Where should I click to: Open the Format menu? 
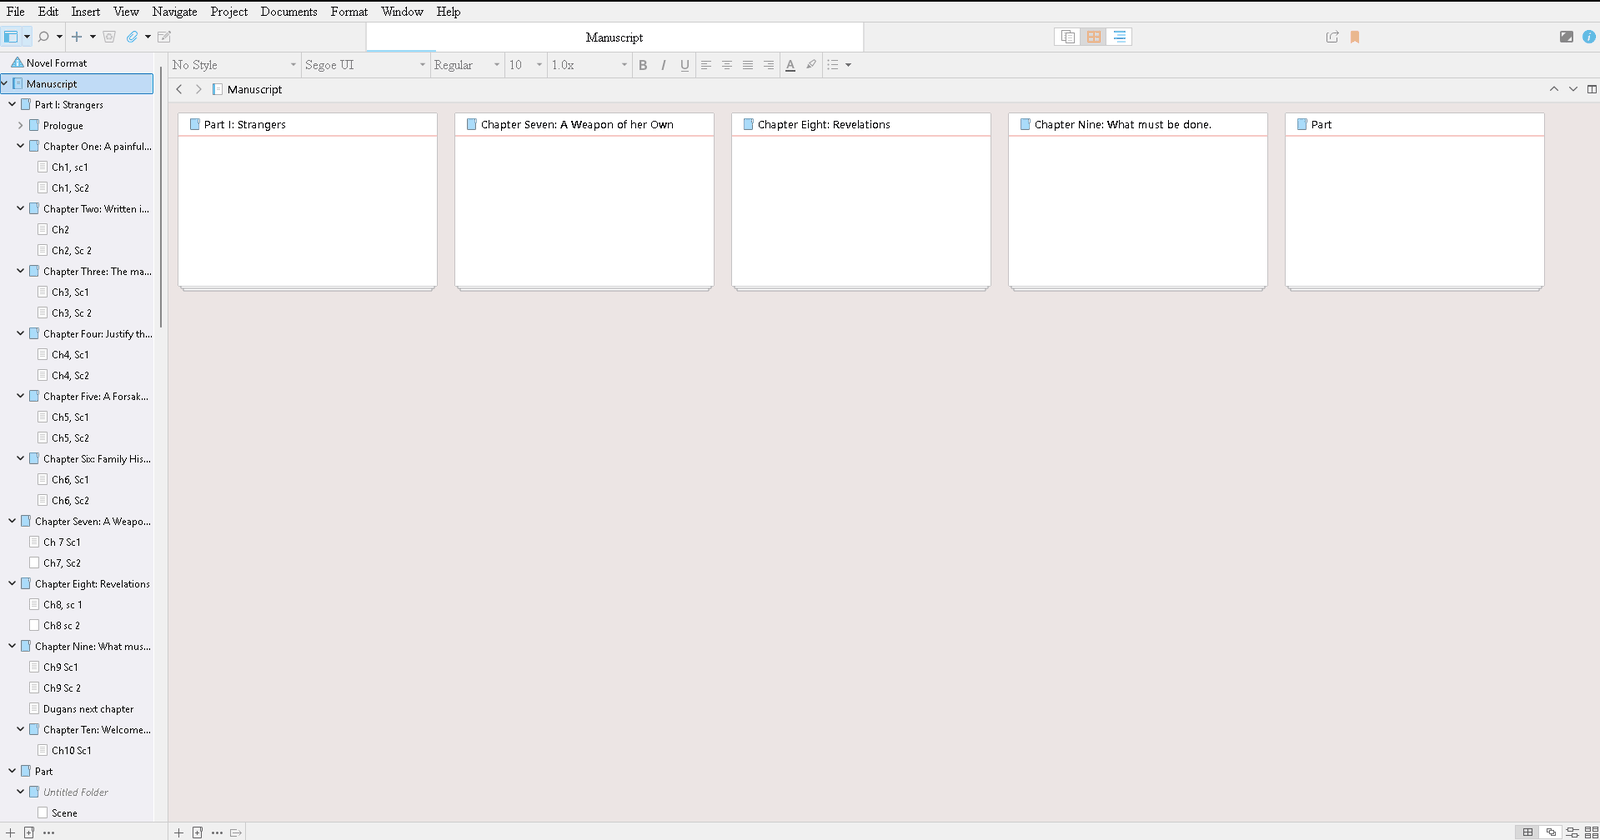pos(349,11)
